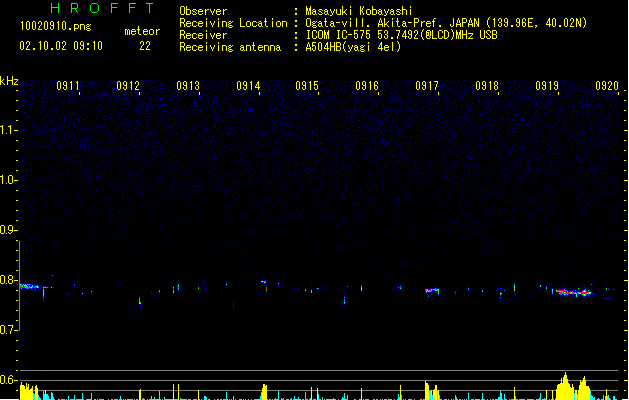The width and height of the screenshot is (629, 400).
Task: Select antenna value A504HB(yagi 4el)
Action: [x=353, y=47]
